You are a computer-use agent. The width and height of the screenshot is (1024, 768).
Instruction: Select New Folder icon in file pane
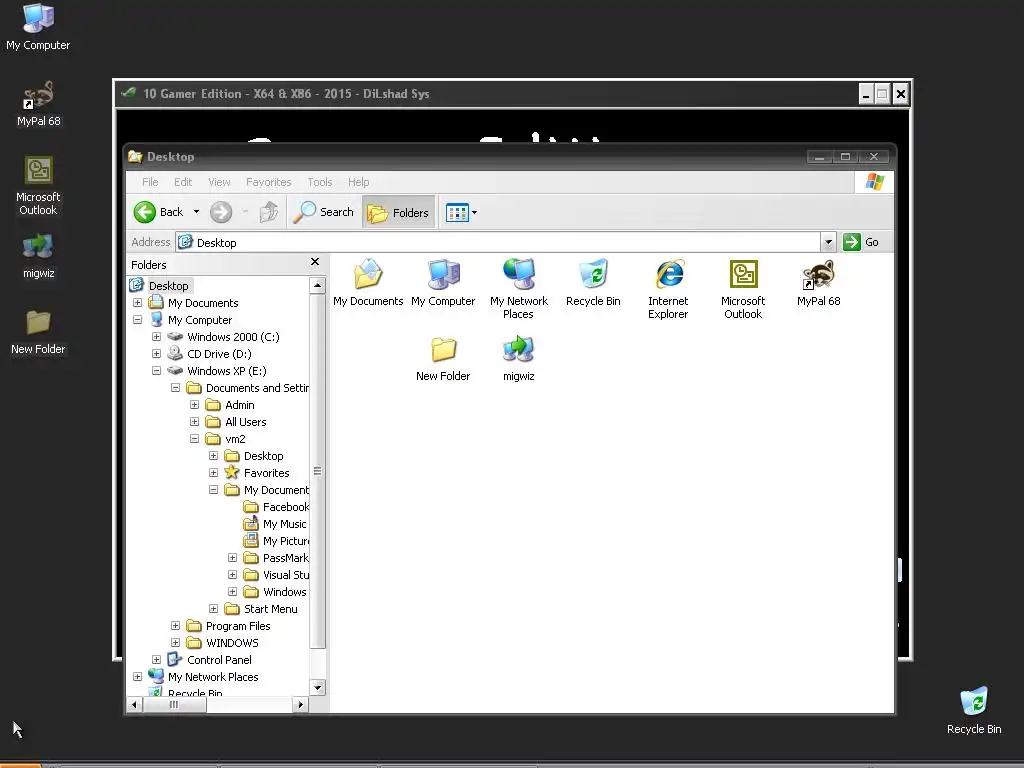pos(443,359)
